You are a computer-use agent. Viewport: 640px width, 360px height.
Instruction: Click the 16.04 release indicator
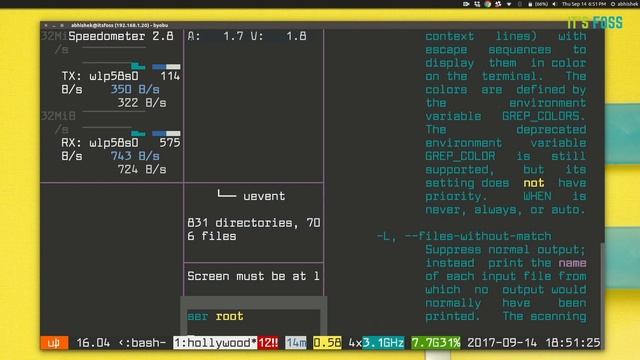pyautogui.click(x=93, y=343)
